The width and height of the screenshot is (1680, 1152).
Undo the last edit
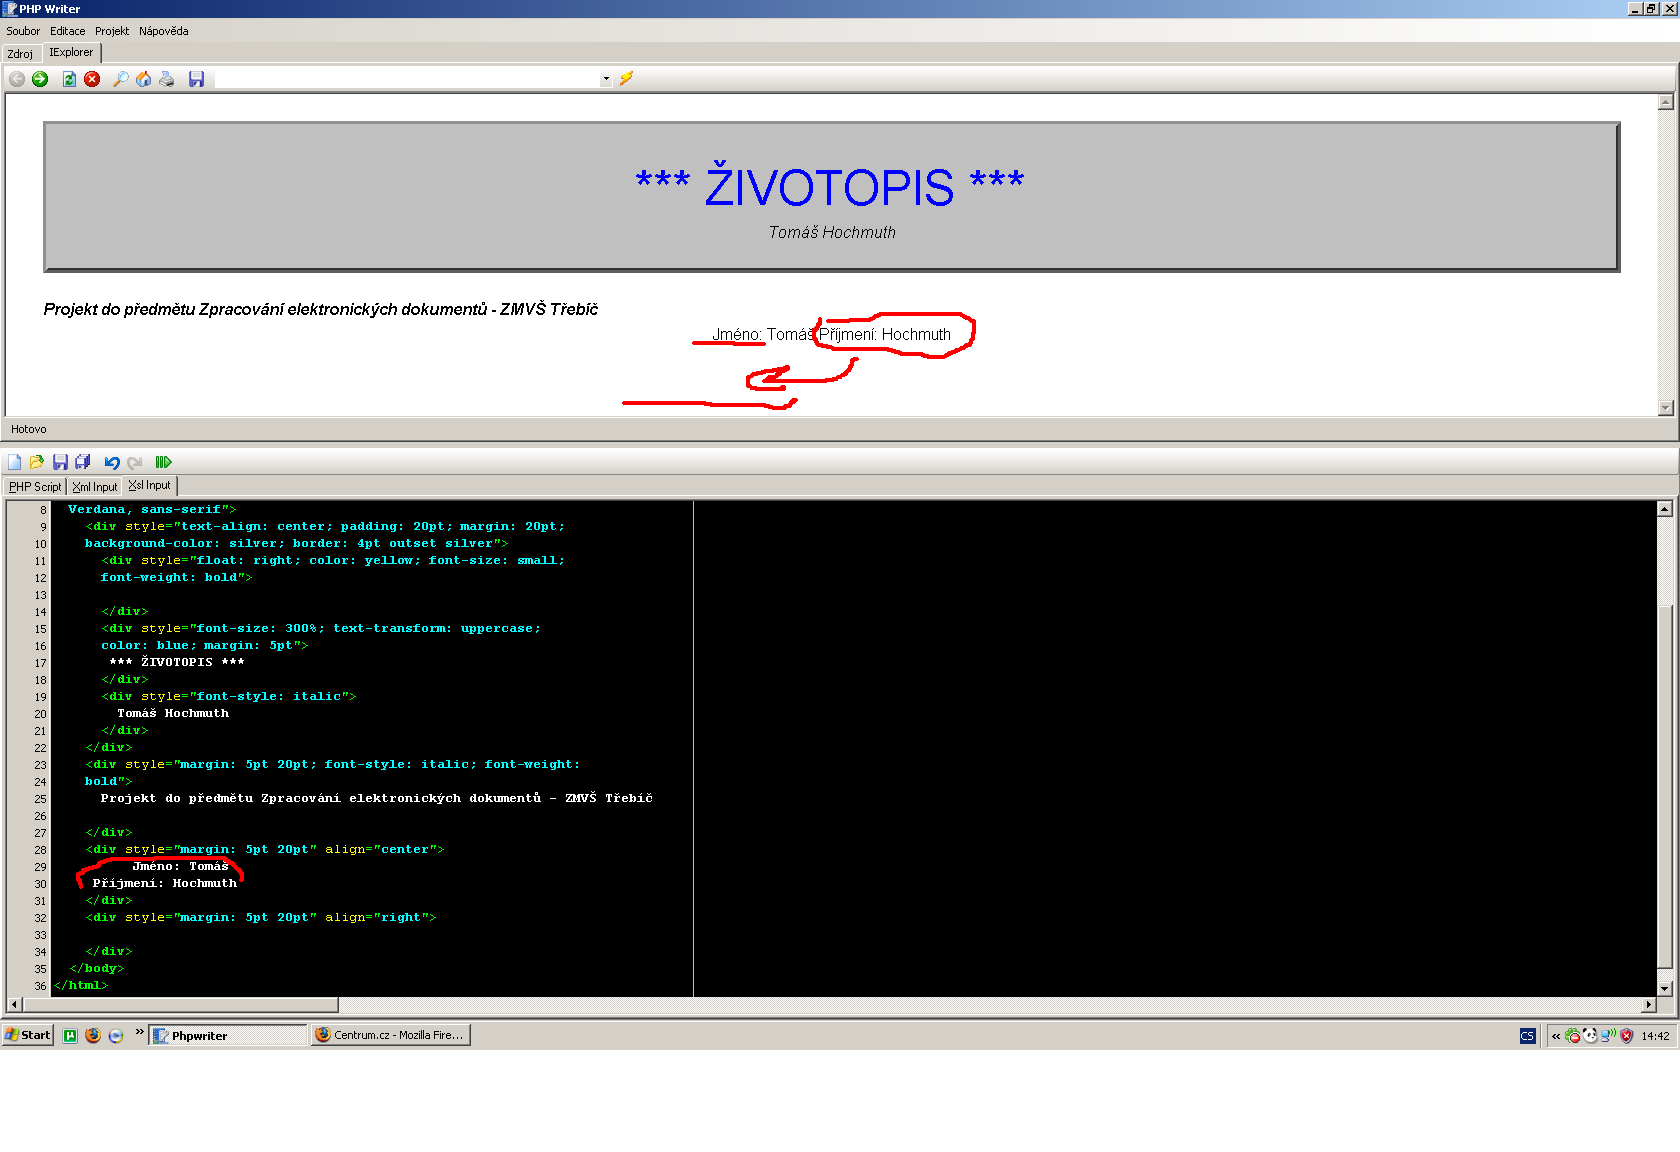[x=112, y=462]
